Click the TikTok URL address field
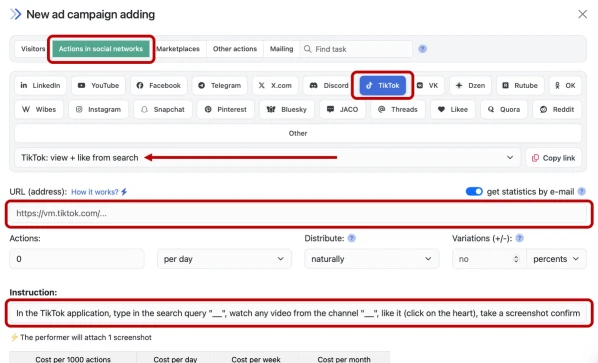The width and height of the screenshot is (598, 363). (x=298, y=214)
